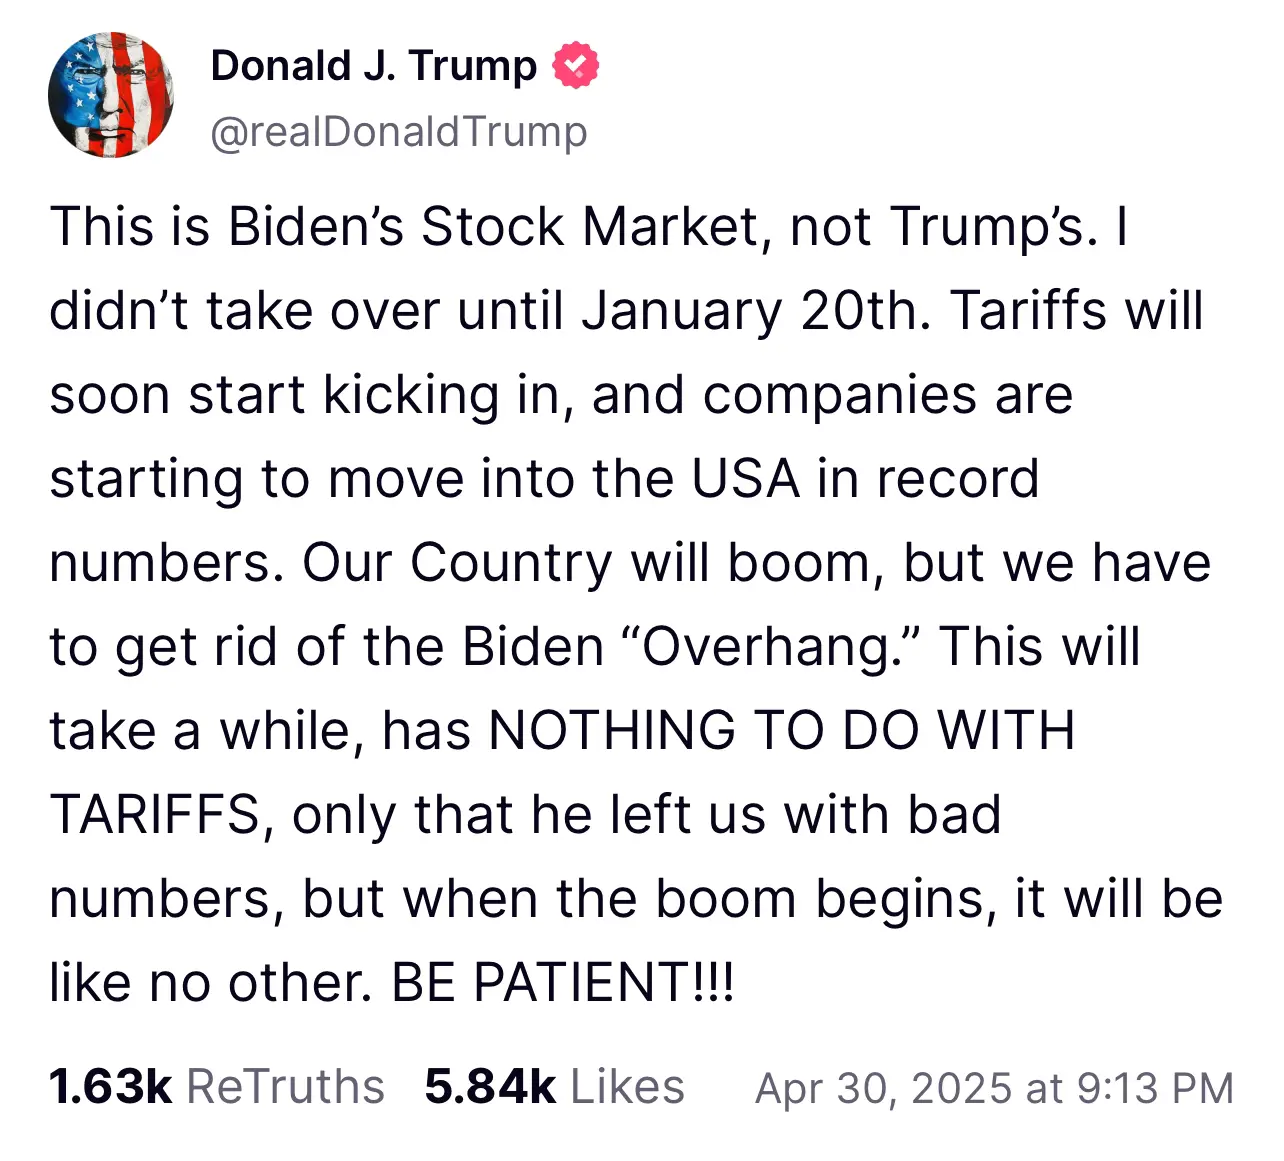Click "Our Country will boom" sentence

pyautogui.click(x=587, y=562)
